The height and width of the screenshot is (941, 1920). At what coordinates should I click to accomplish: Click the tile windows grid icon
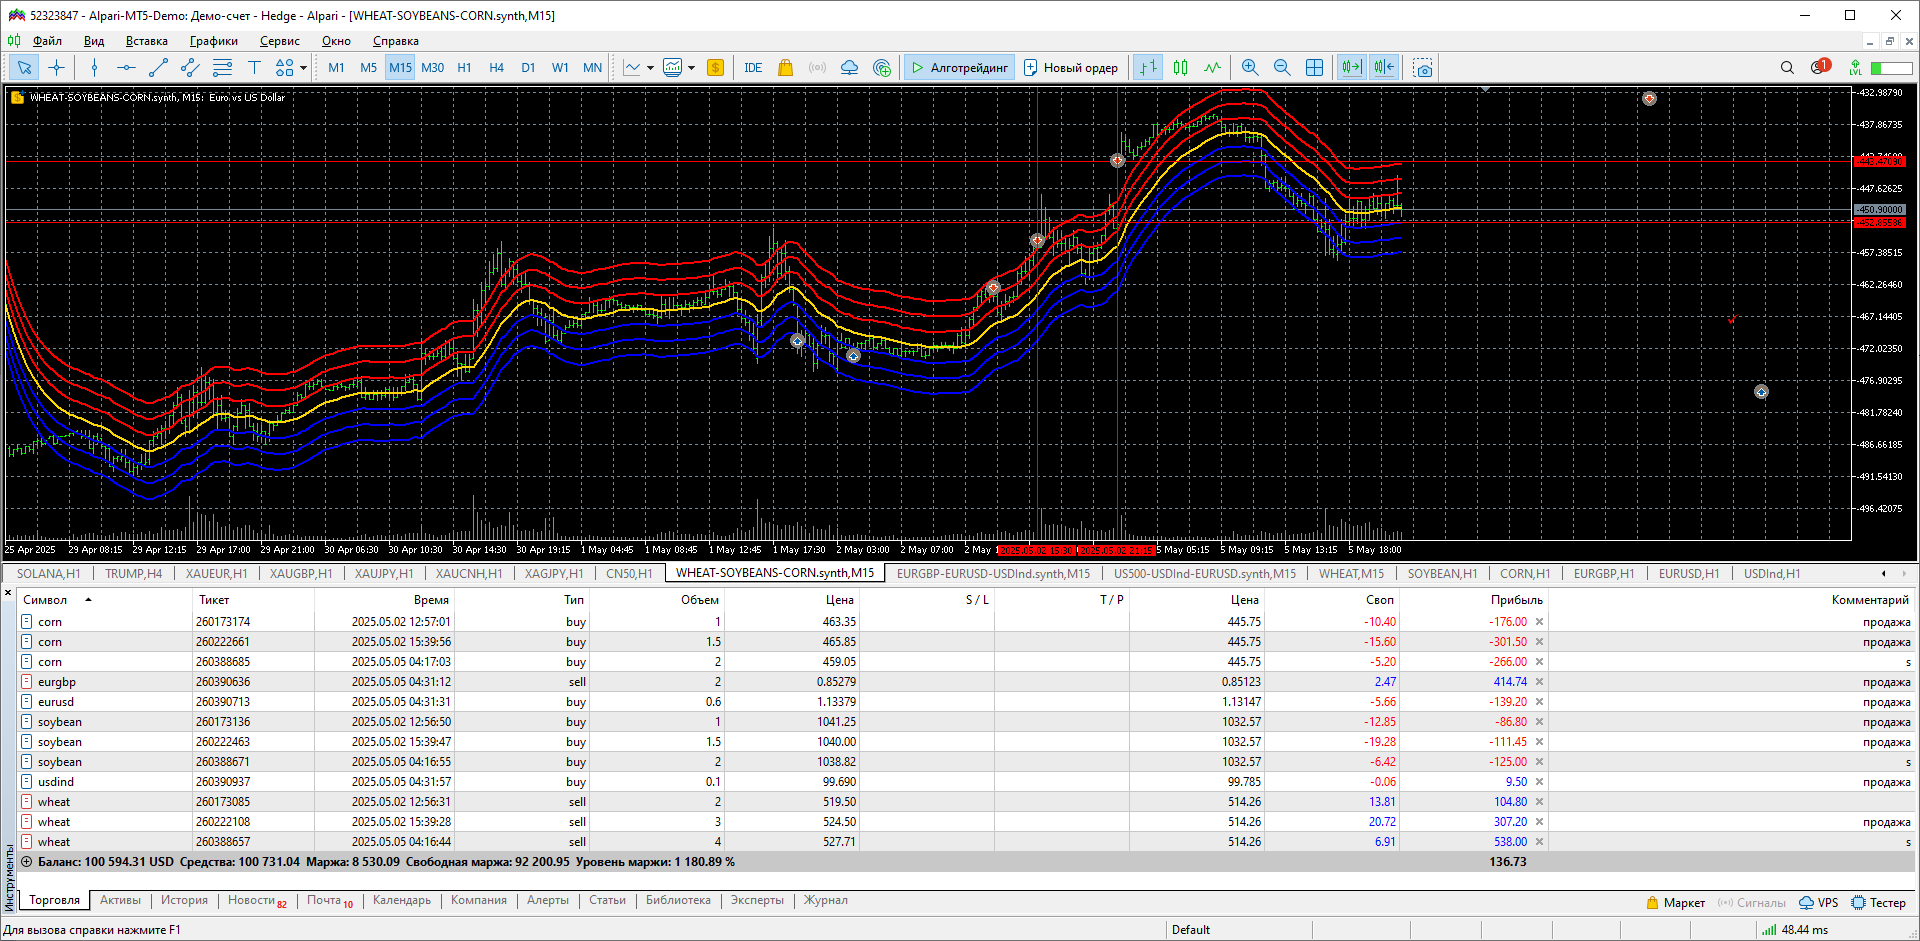pyautogui.click(x=1314, y=68)
